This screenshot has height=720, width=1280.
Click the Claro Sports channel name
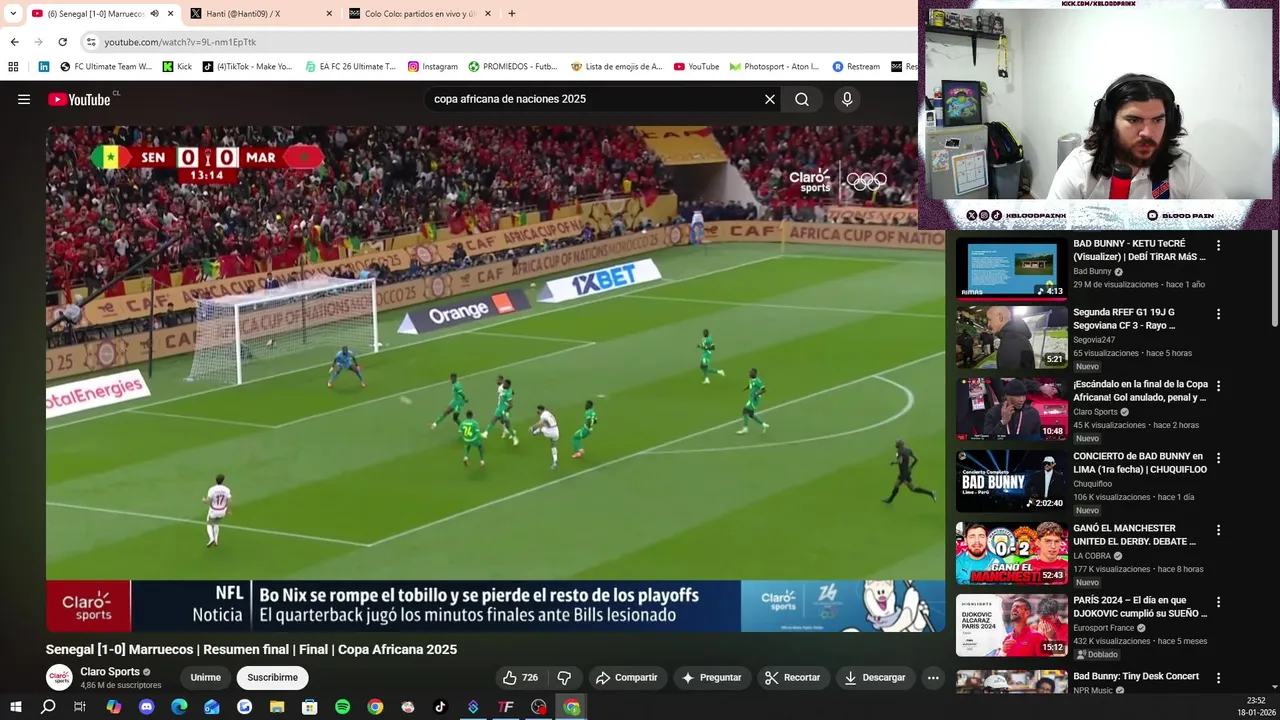click(110, 672)
